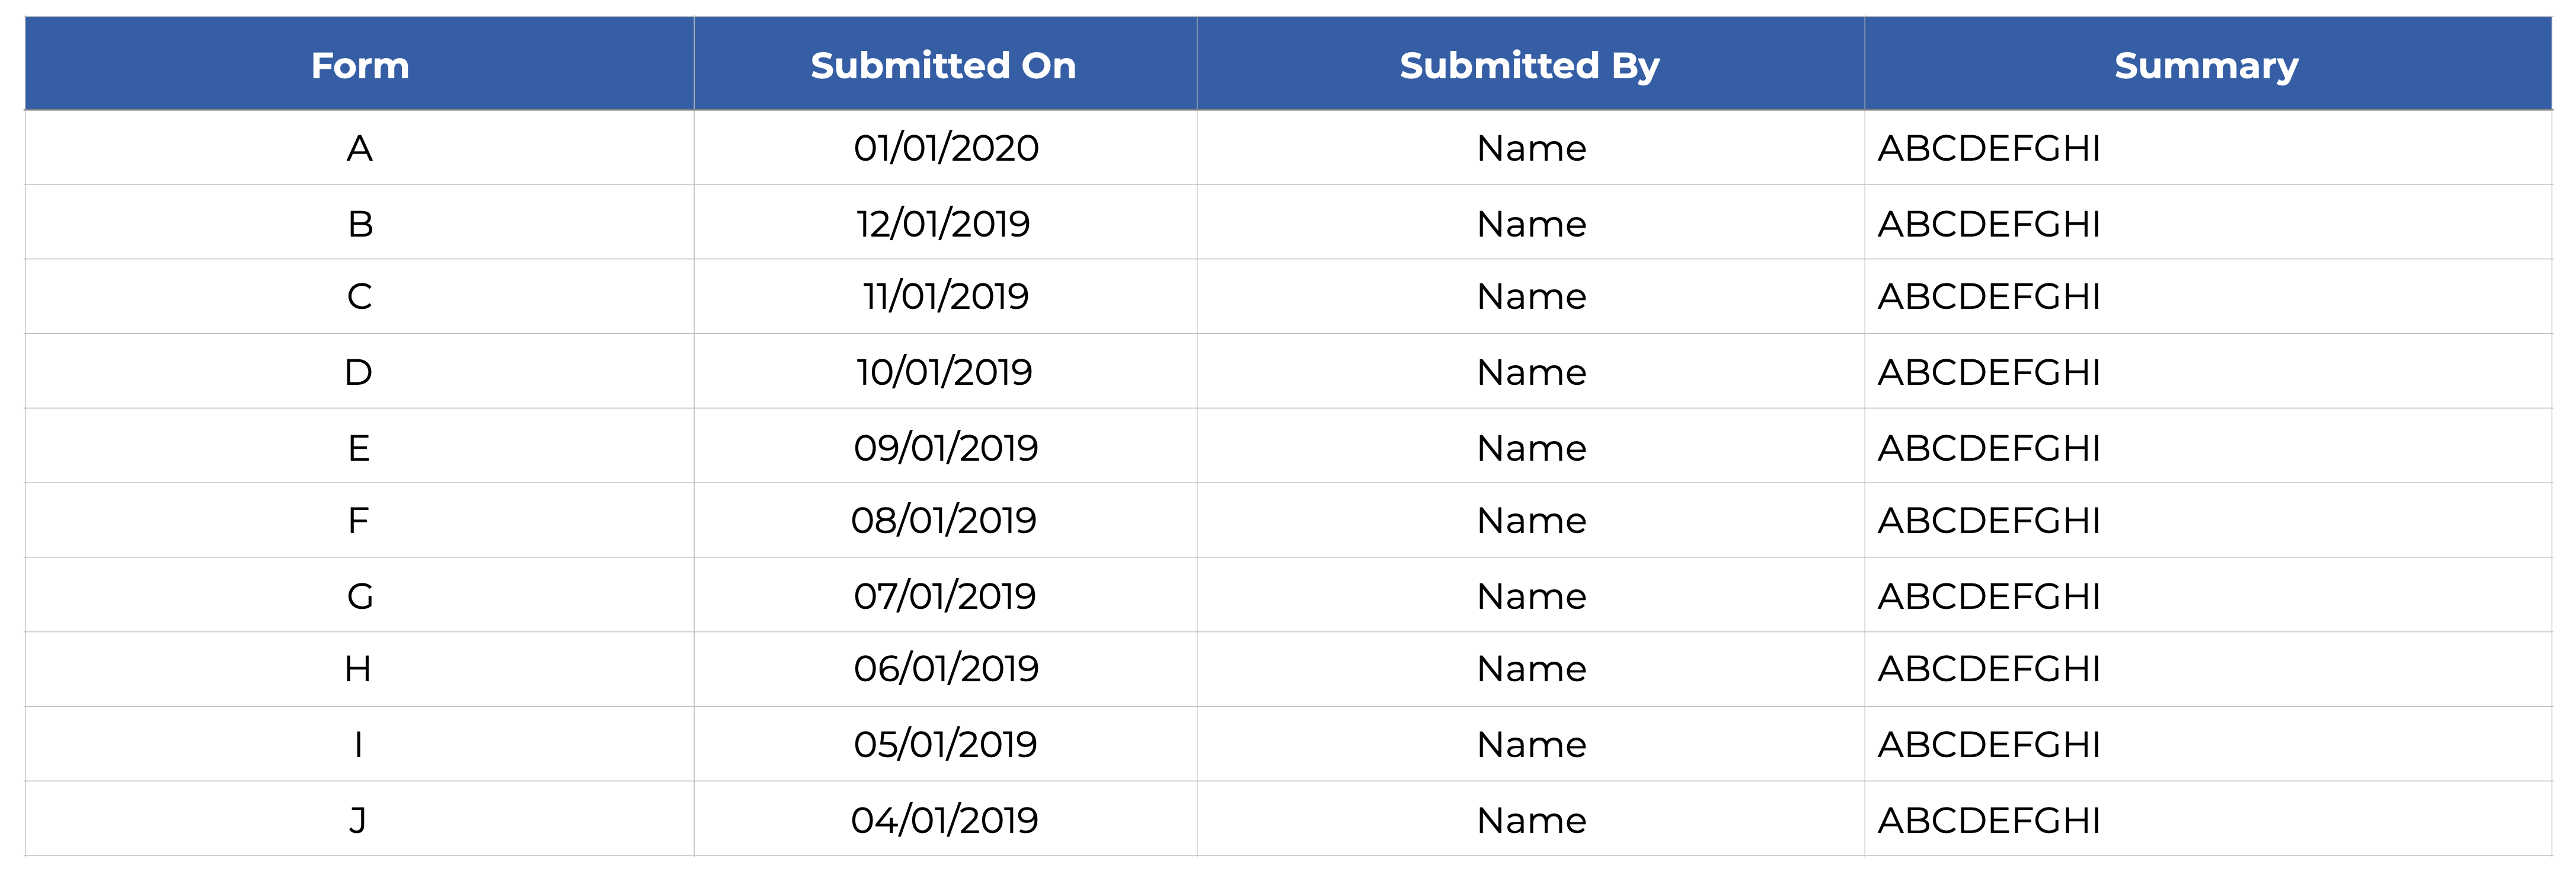This screenshot has height=887, width=2576.
Task: Select Form B cell
Action: tap(360, 224)
